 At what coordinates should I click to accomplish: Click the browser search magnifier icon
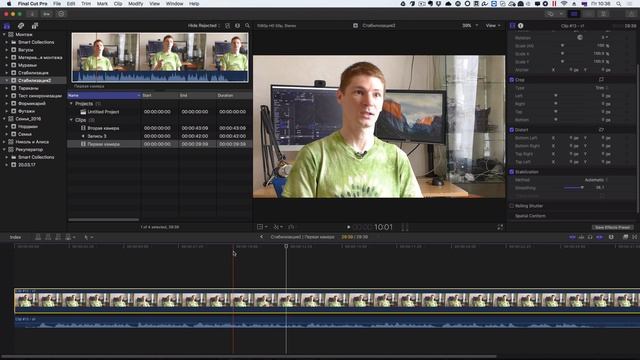coord(247,26)
